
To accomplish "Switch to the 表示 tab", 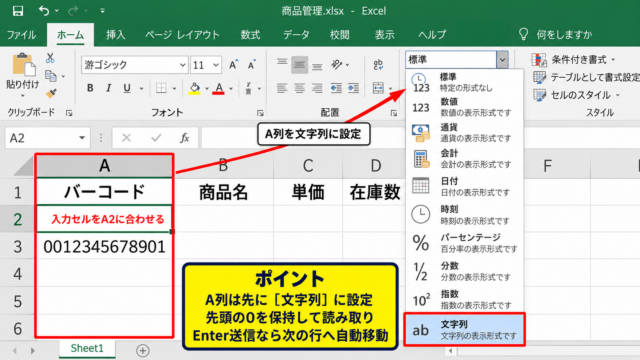I will (x=384, y=35).
